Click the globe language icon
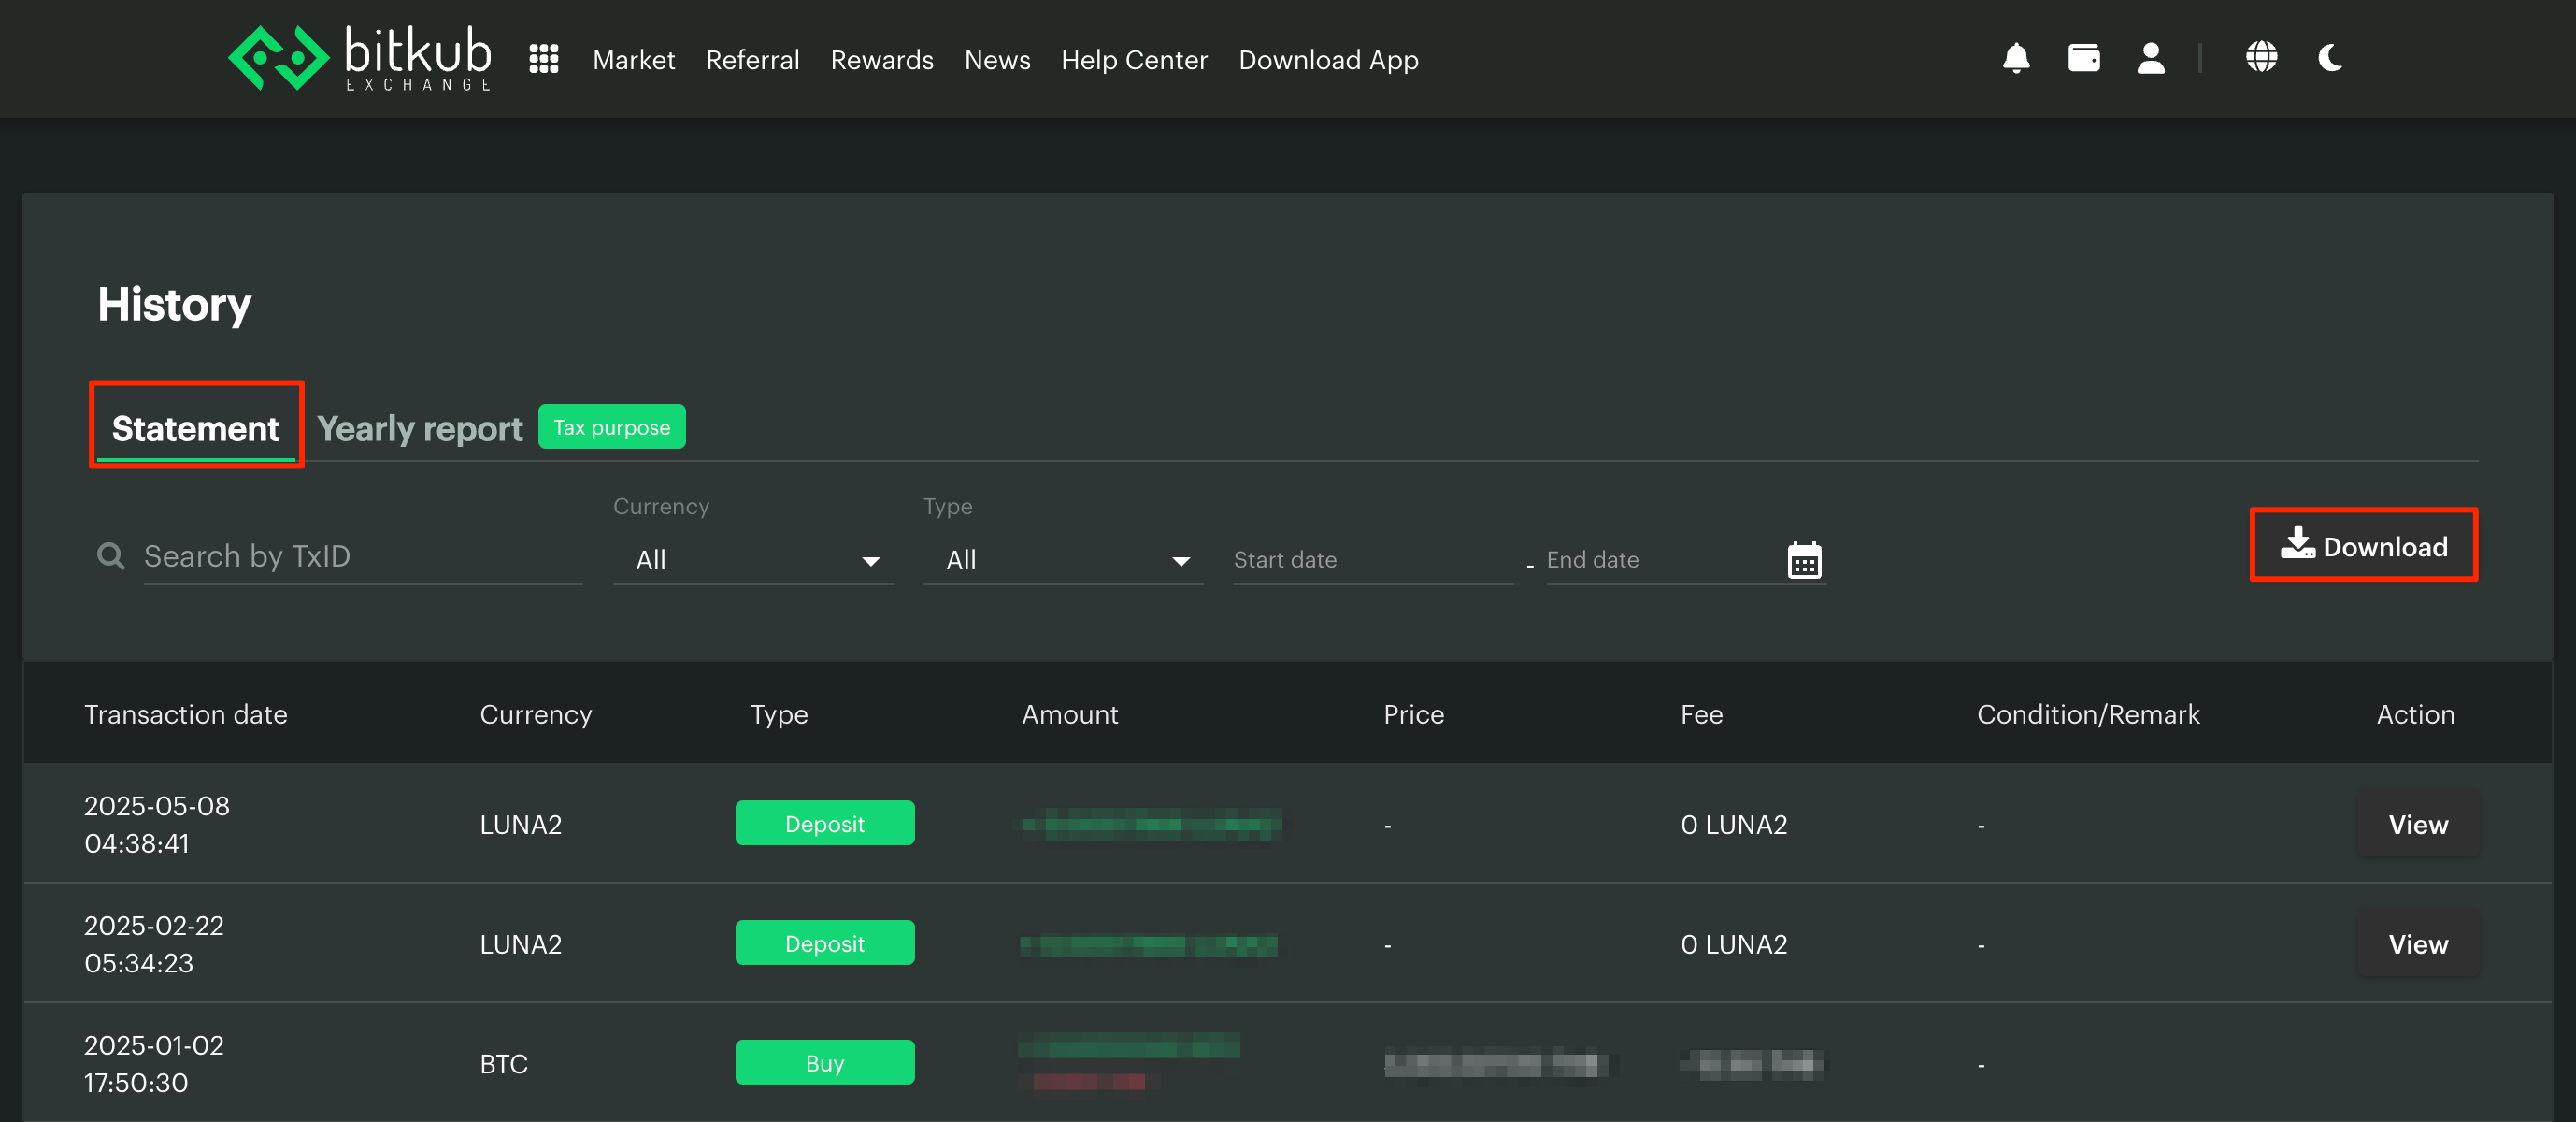 (2261, 58)
